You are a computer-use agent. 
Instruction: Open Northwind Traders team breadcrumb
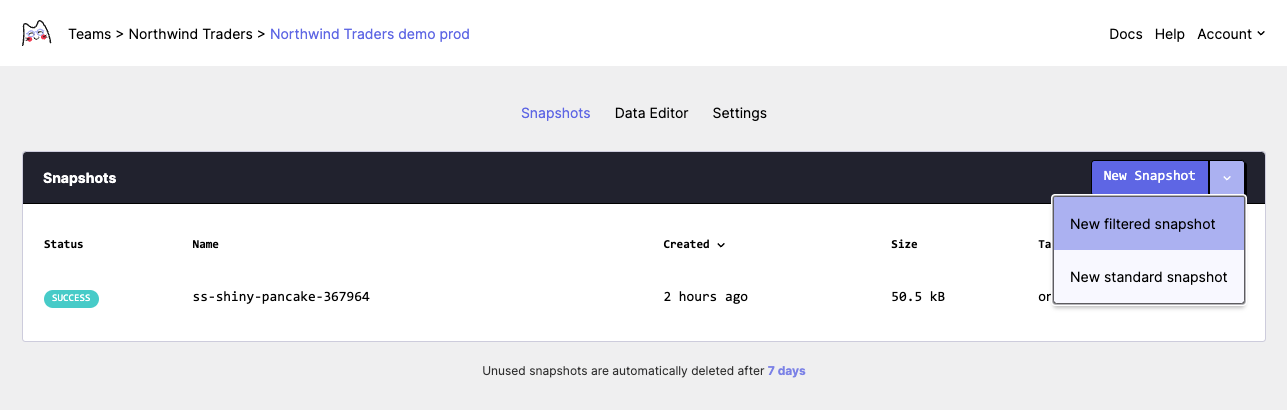(190, 34)
